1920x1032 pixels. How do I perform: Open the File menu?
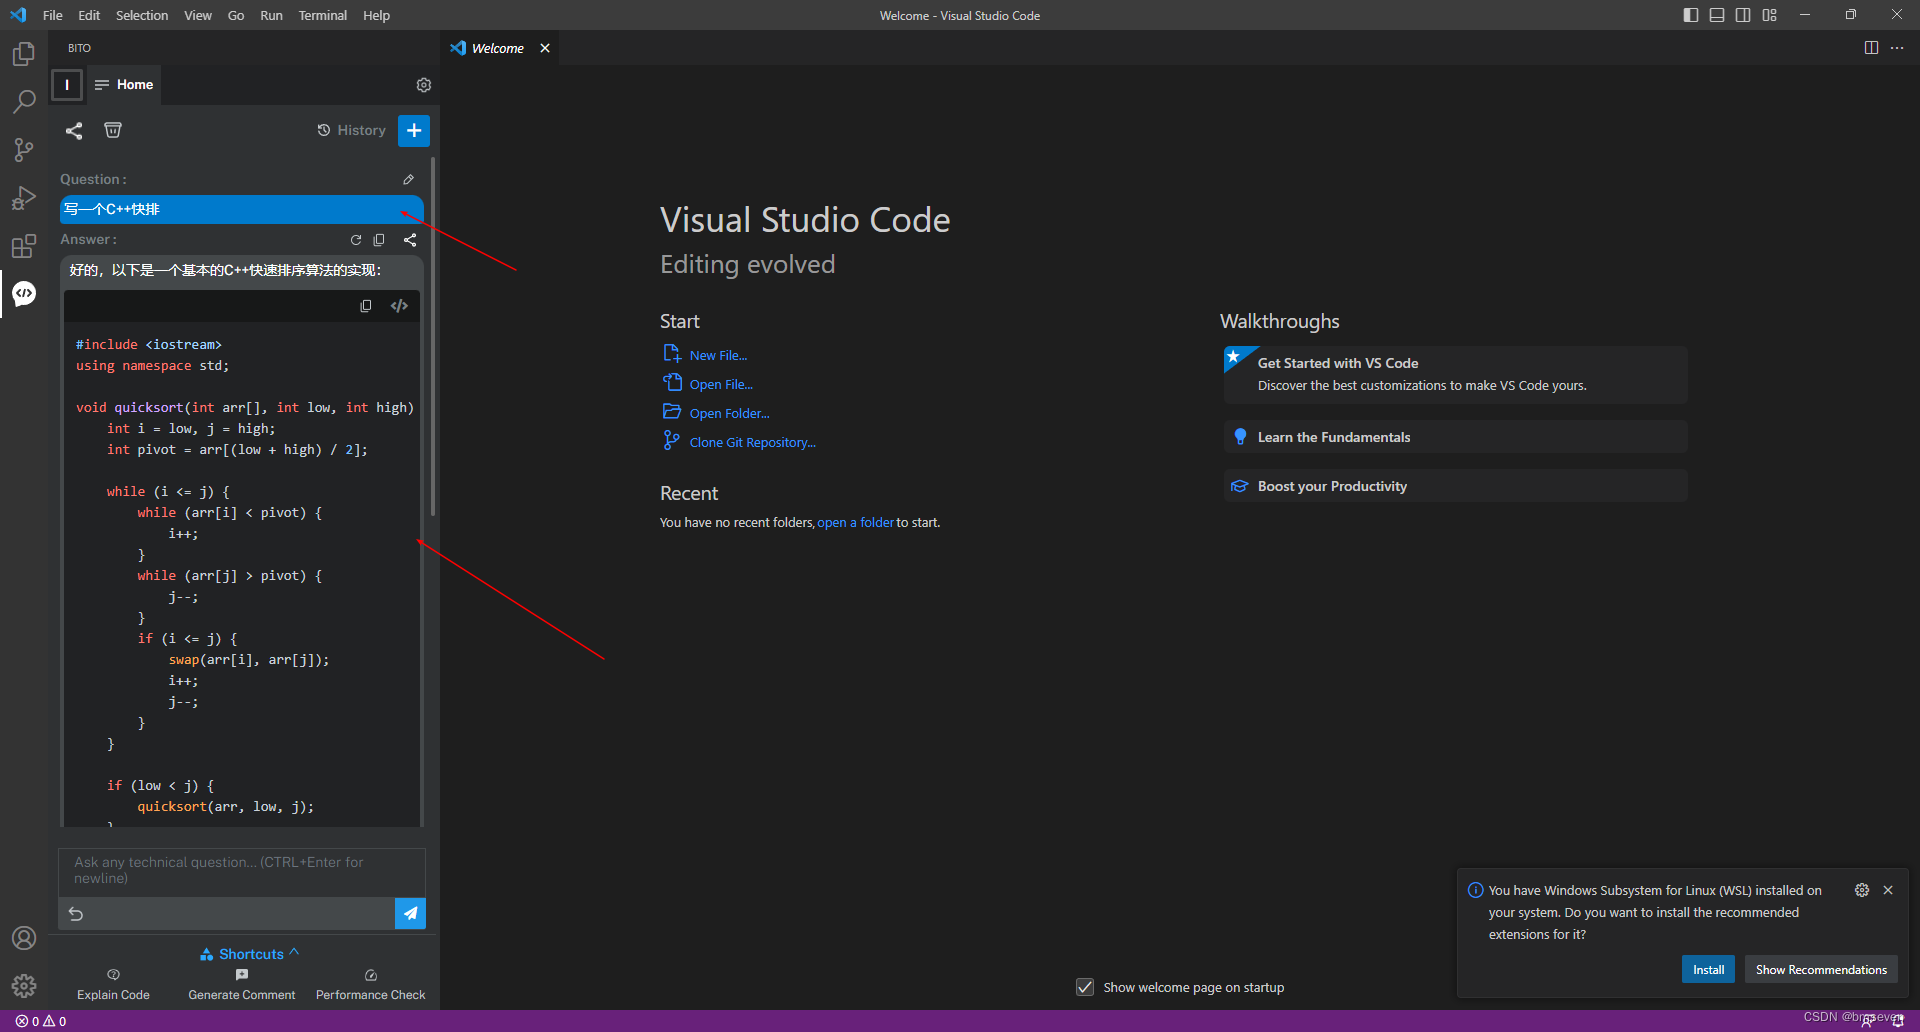[x=53, y=15]
